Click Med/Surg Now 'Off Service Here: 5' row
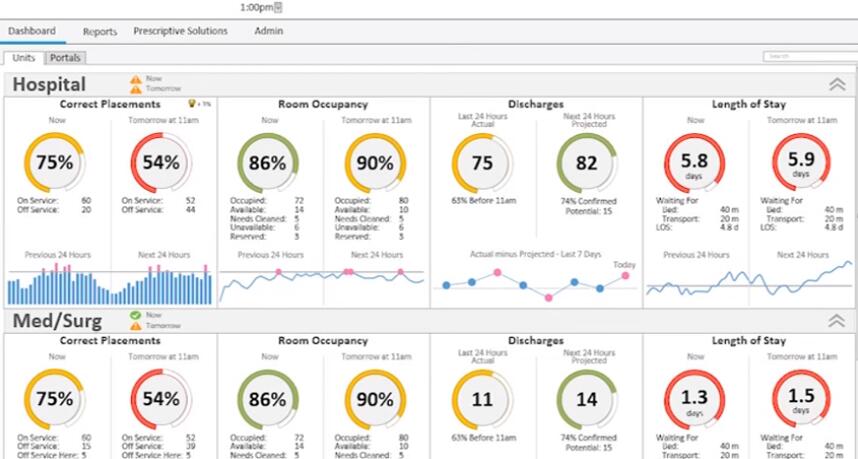858x459 pixels. click(x=54, y=455)
